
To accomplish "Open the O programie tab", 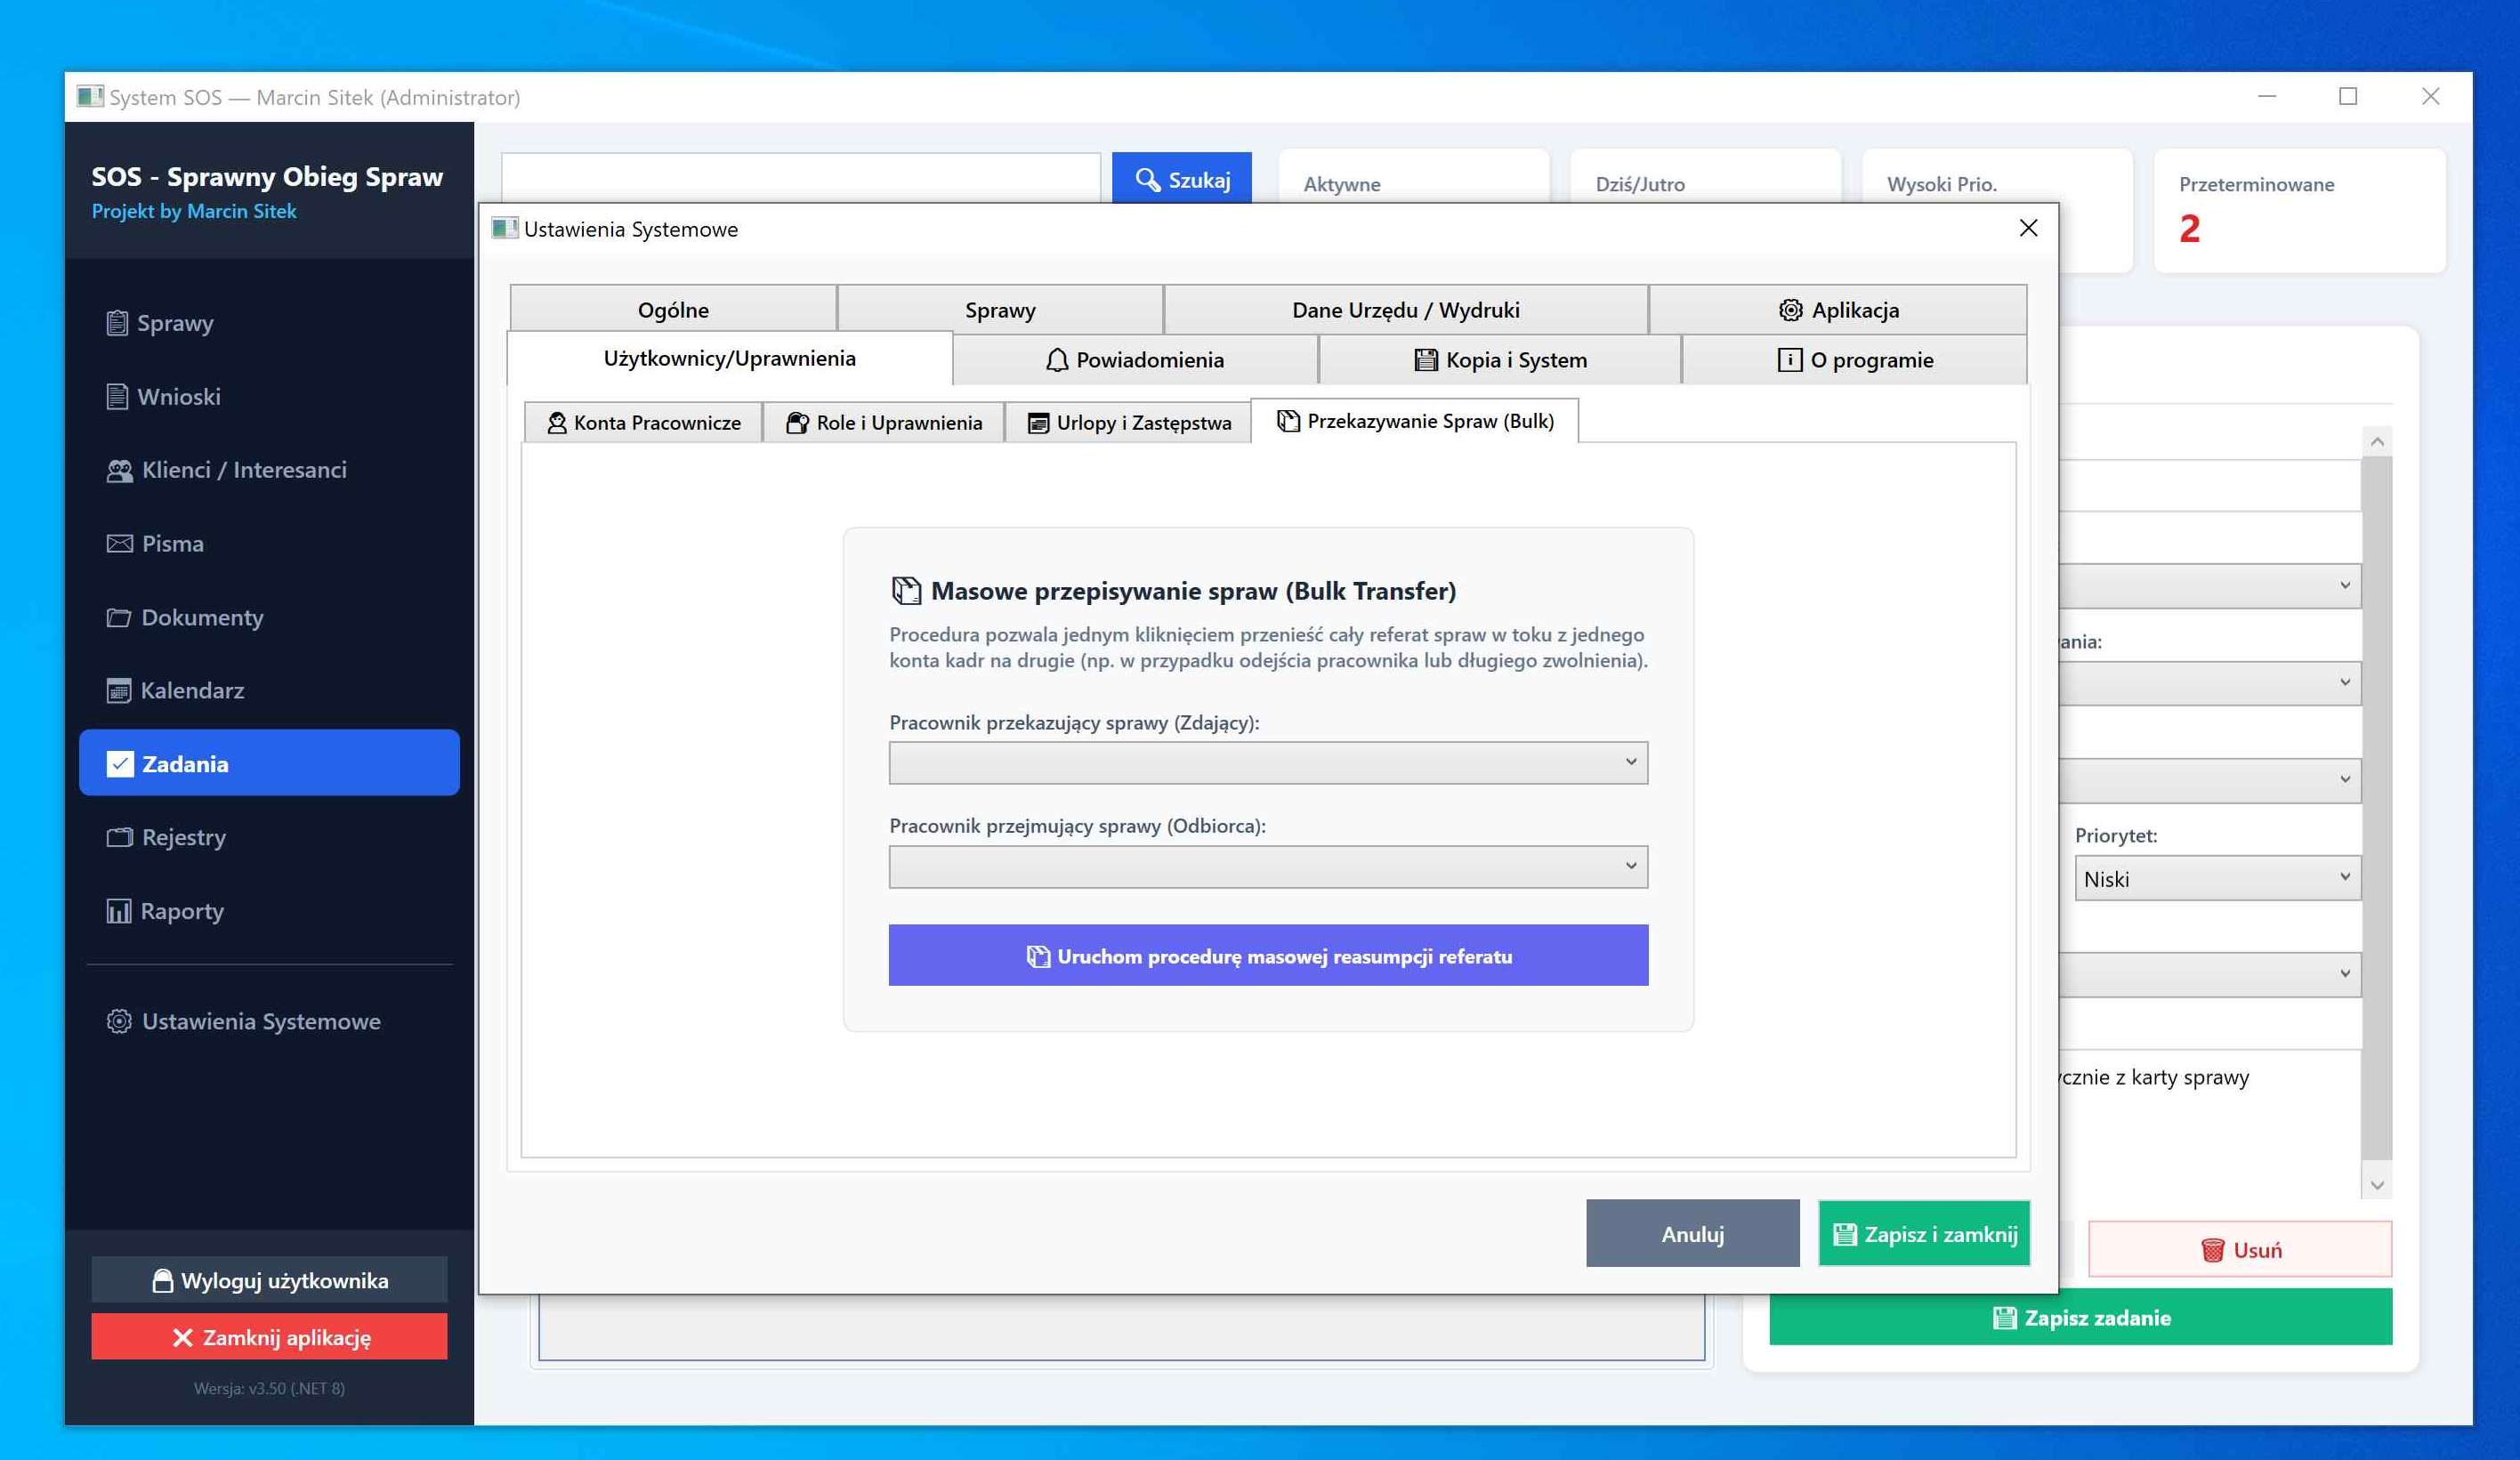I will [x=1855, y=360].
